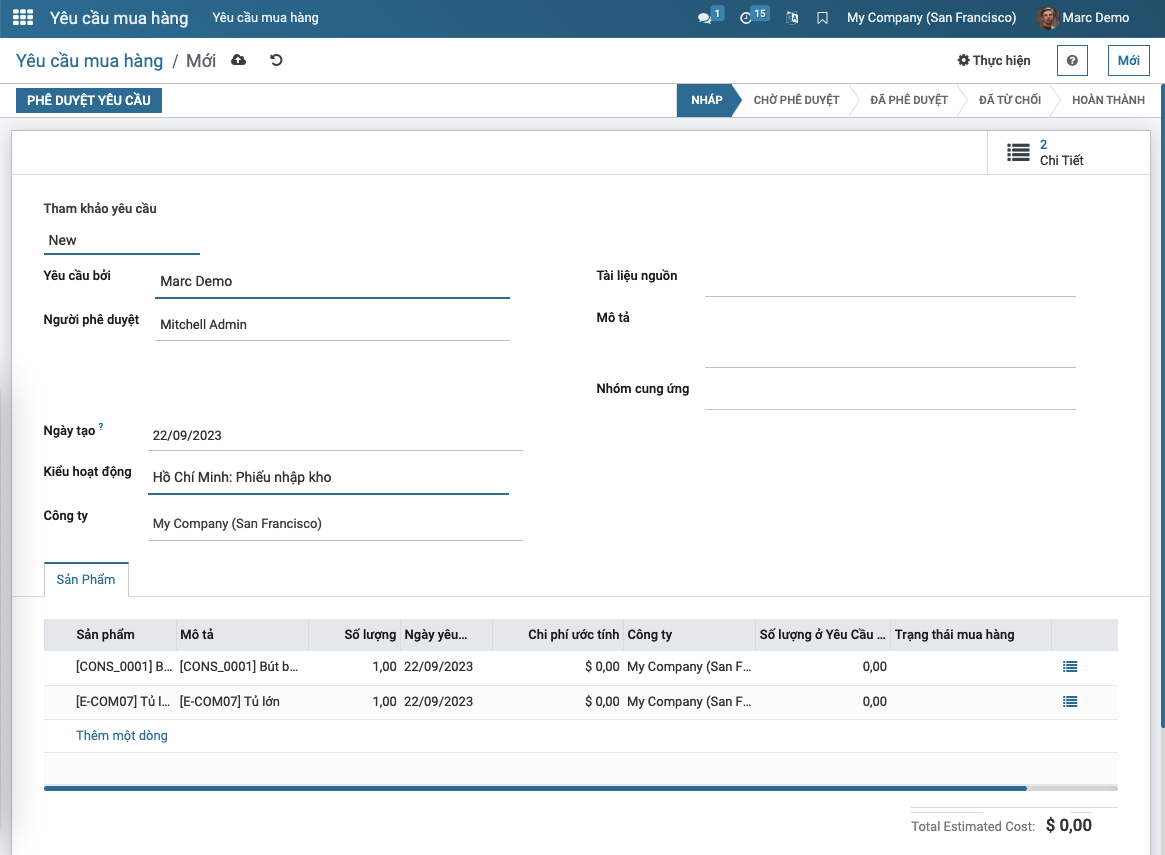1165x855 pixels.
Task: Select Đã phê duyệt status stage
Action: (x=909, y=100)
